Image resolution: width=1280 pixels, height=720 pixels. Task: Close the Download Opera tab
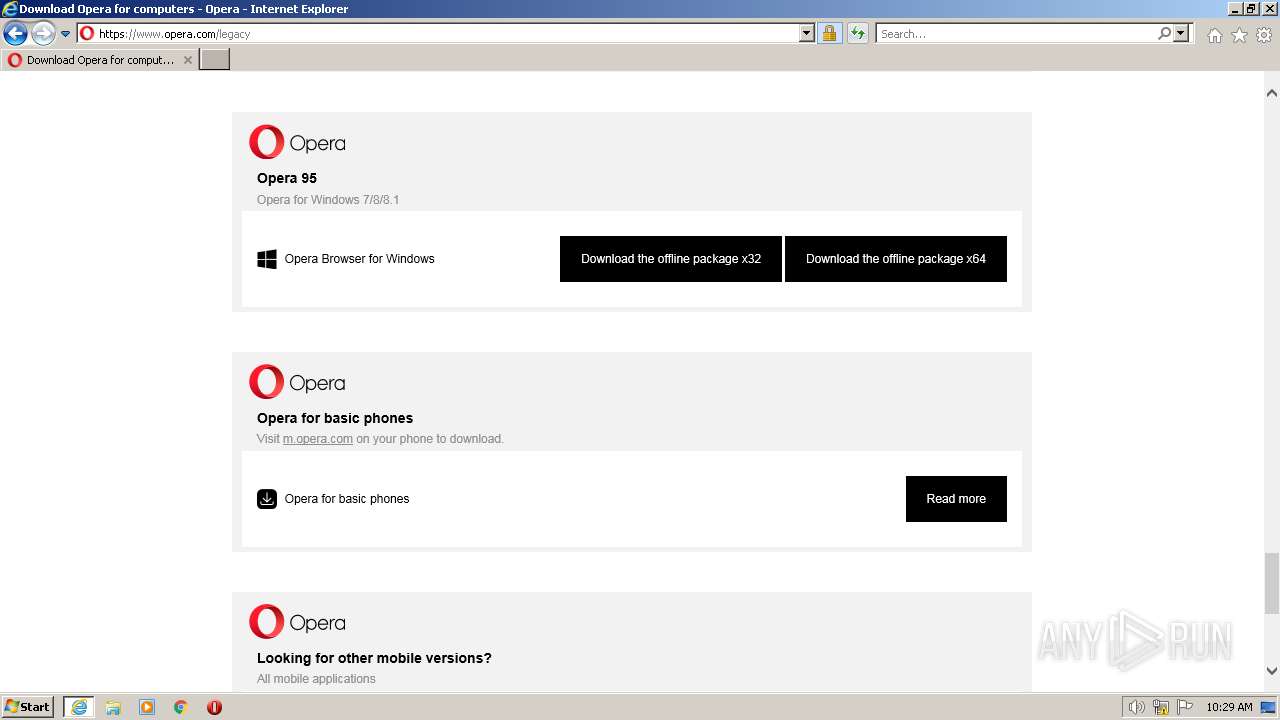187,60
